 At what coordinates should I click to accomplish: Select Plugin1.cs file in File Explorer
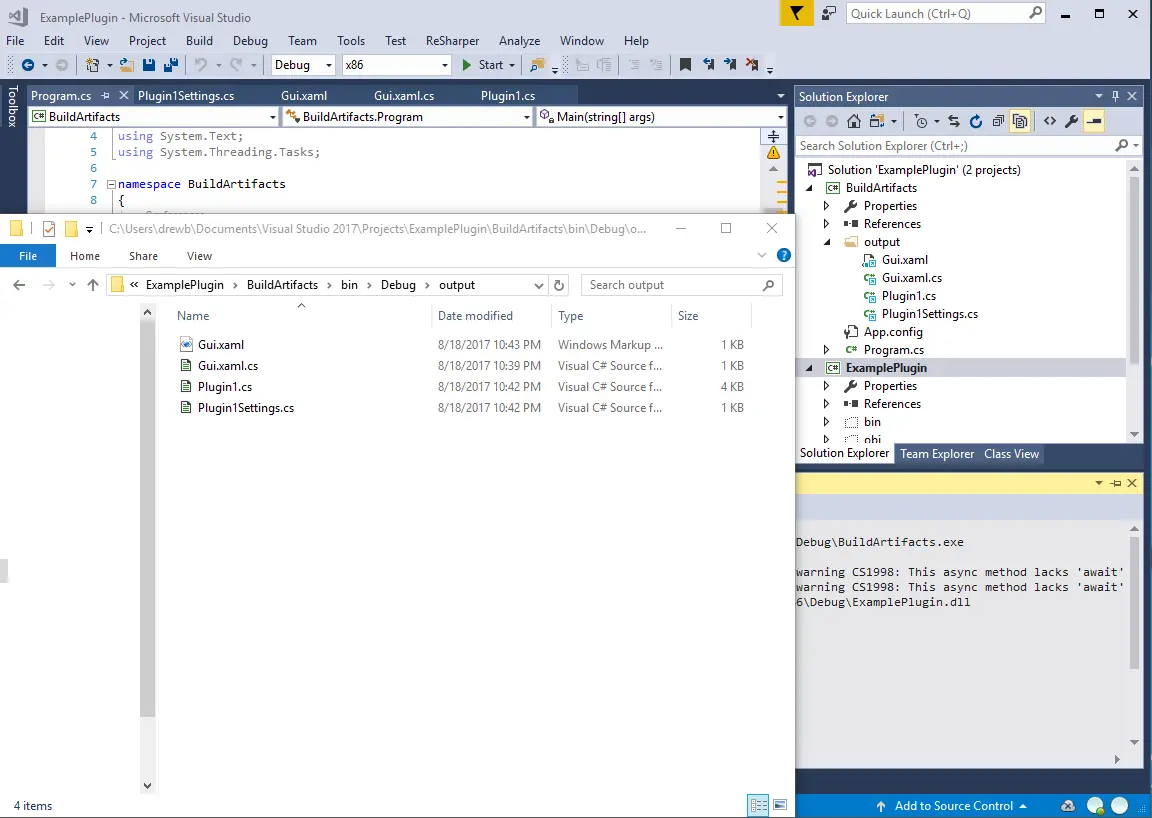click(225, 387)
